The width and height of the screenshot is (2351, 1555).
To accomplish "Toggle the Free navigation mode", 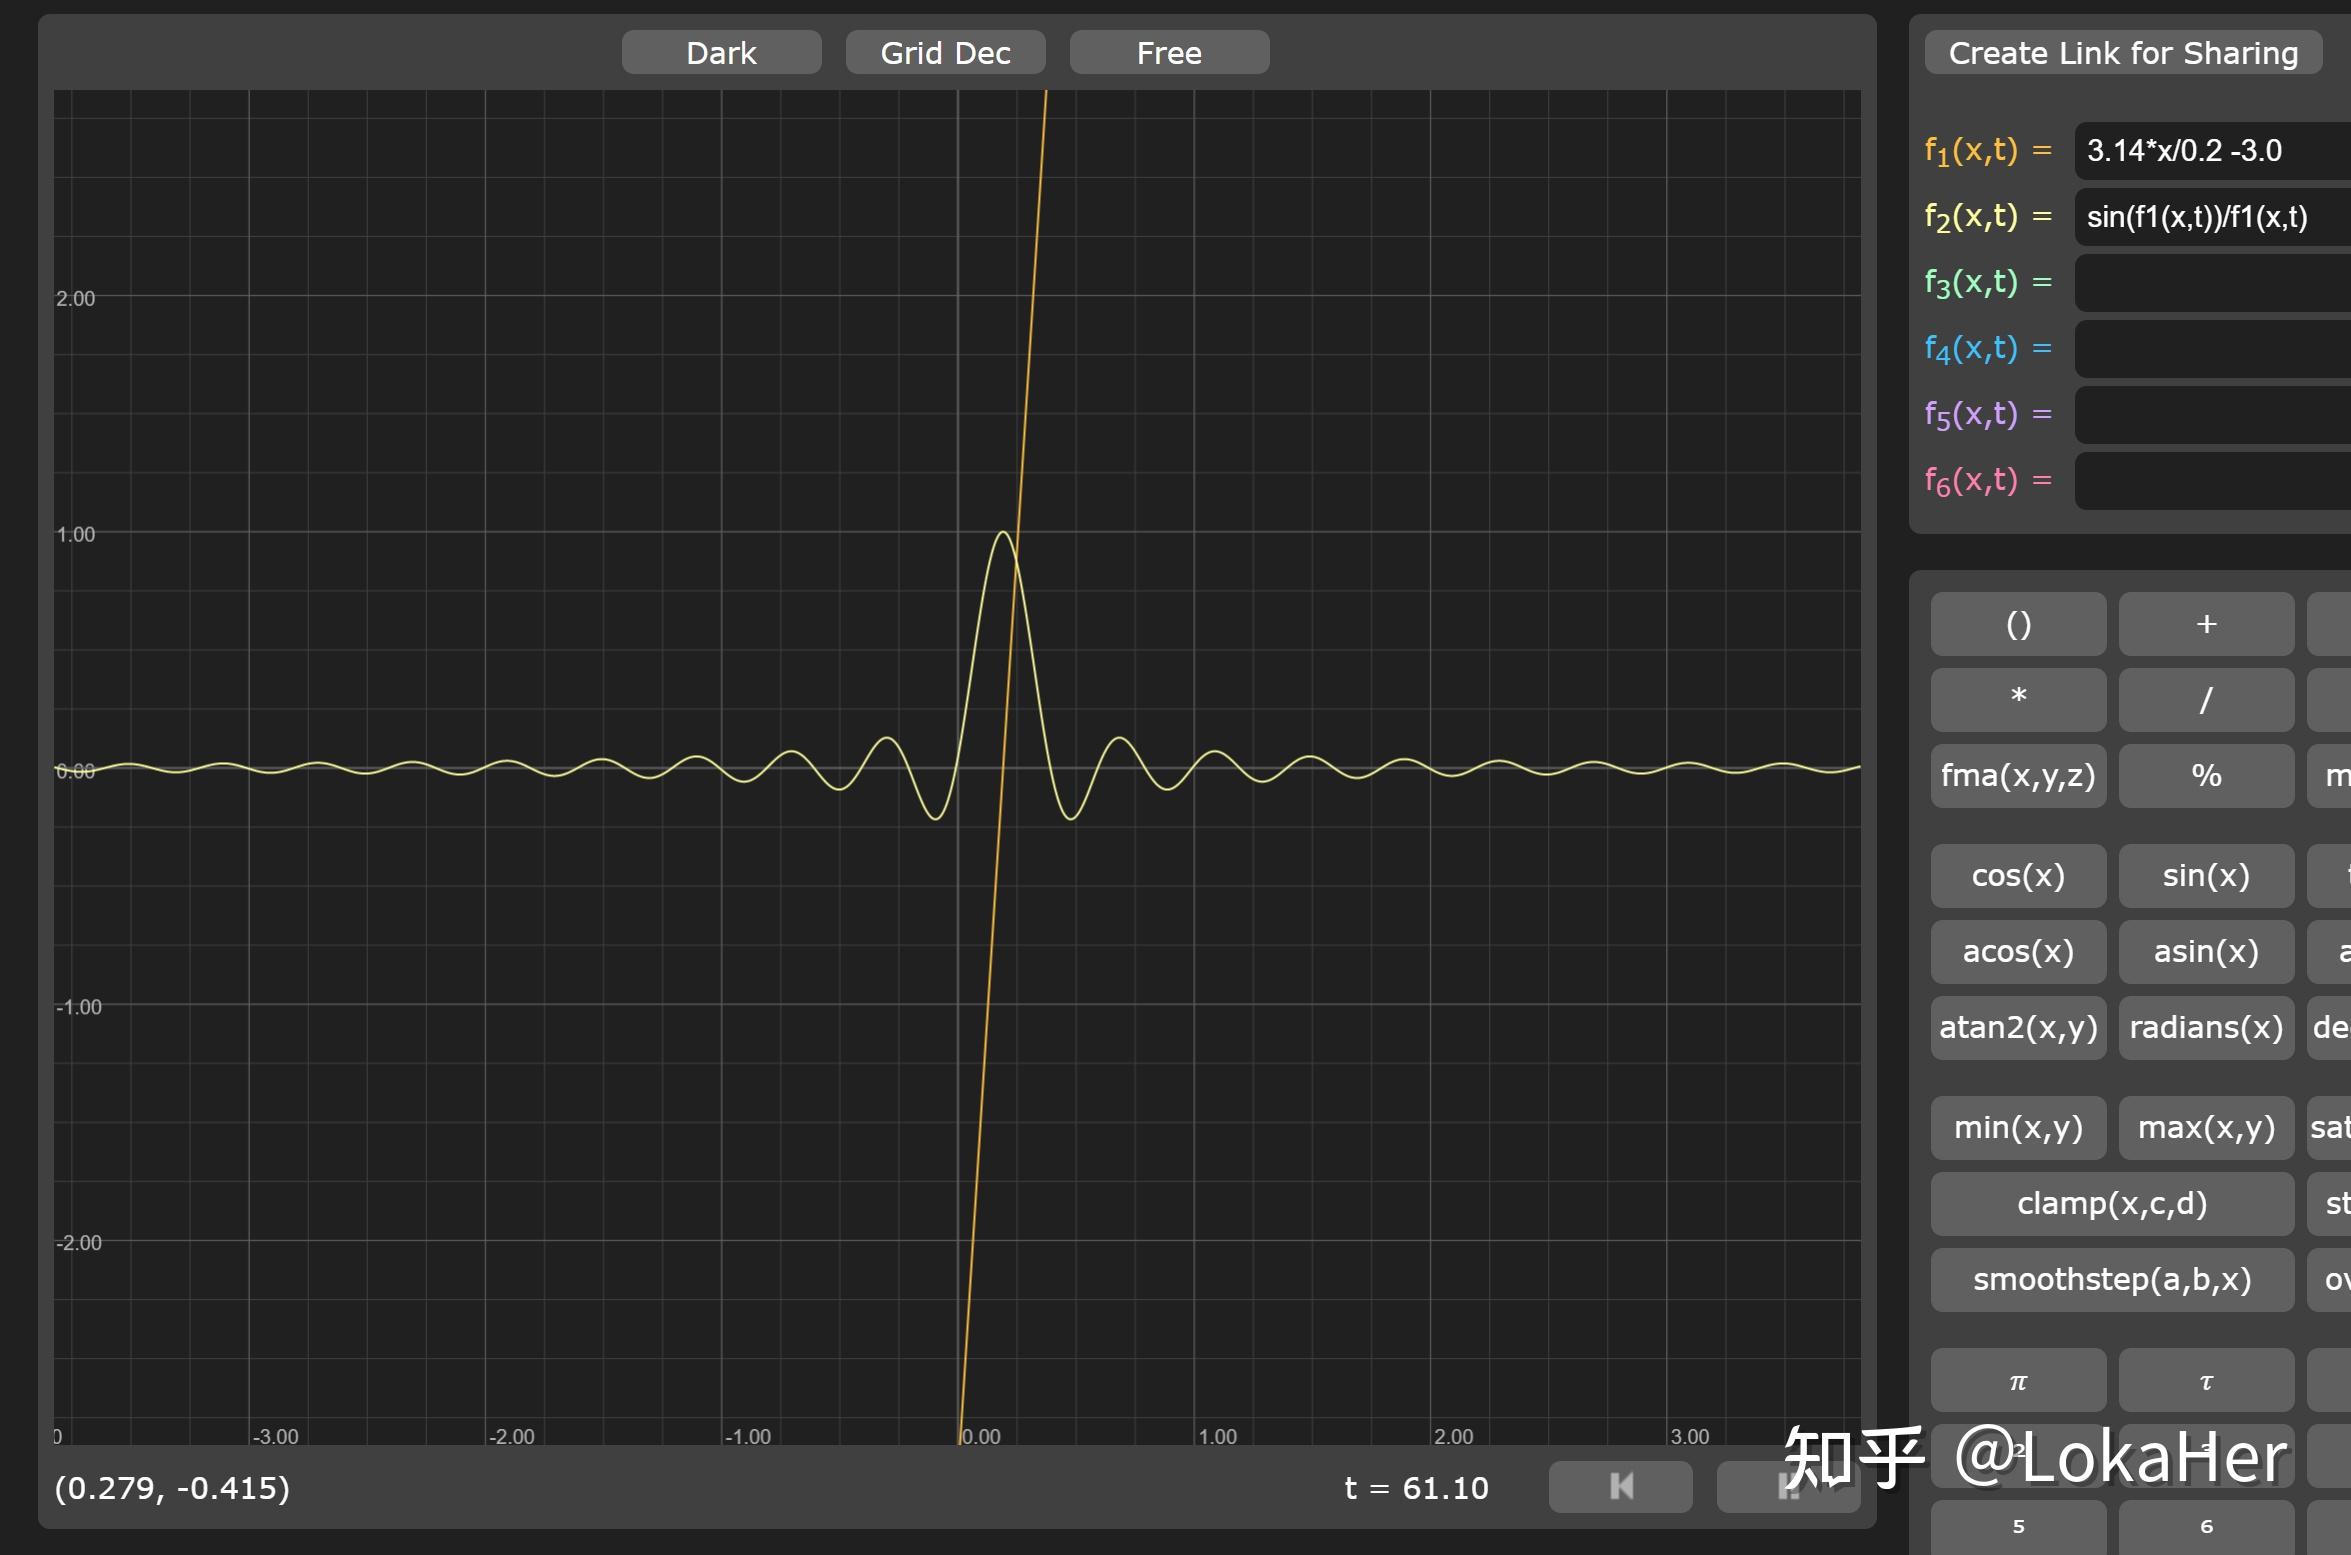I will (1169, 52).
